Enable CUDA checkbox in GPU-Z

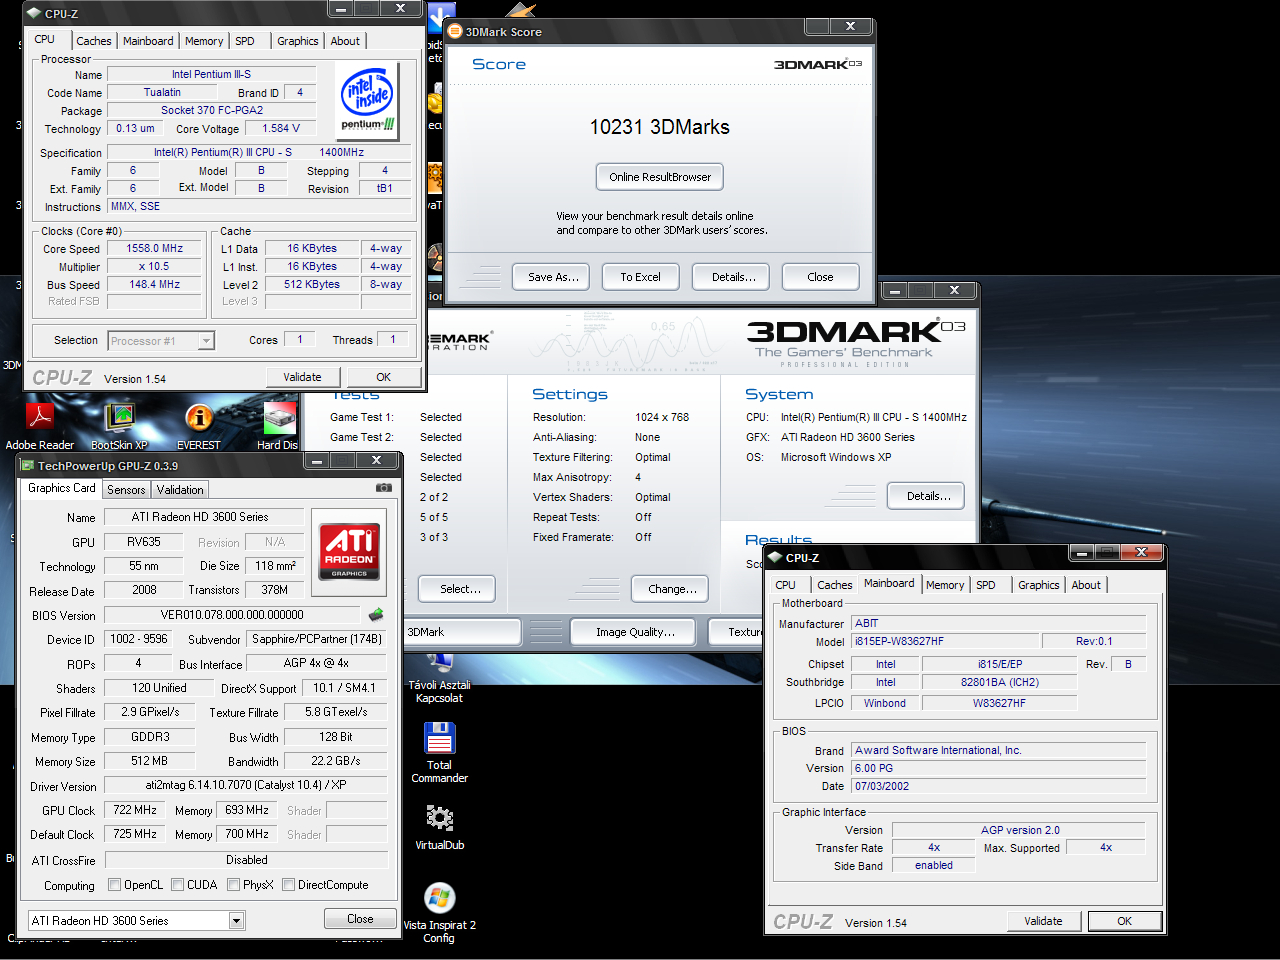177,885
